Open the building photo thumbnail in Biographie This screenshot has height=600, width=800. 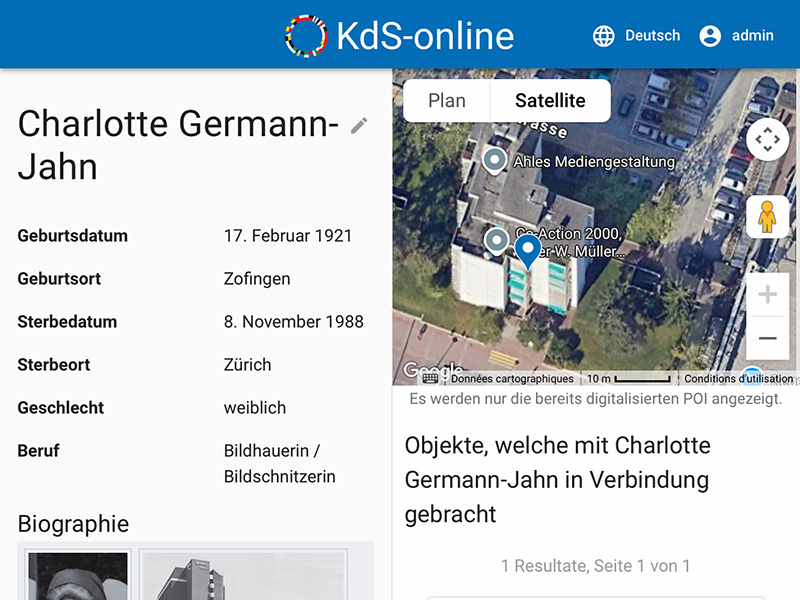click(x=243, y=576)
